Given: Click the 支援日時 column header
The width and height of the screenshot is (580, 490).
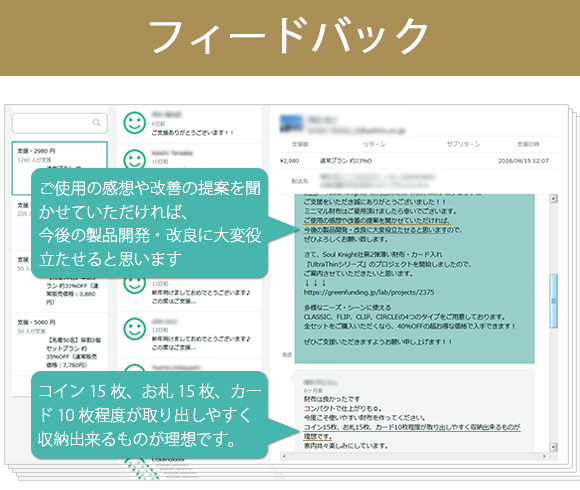Looking at the screenshot, I should [x=528, y=144].
